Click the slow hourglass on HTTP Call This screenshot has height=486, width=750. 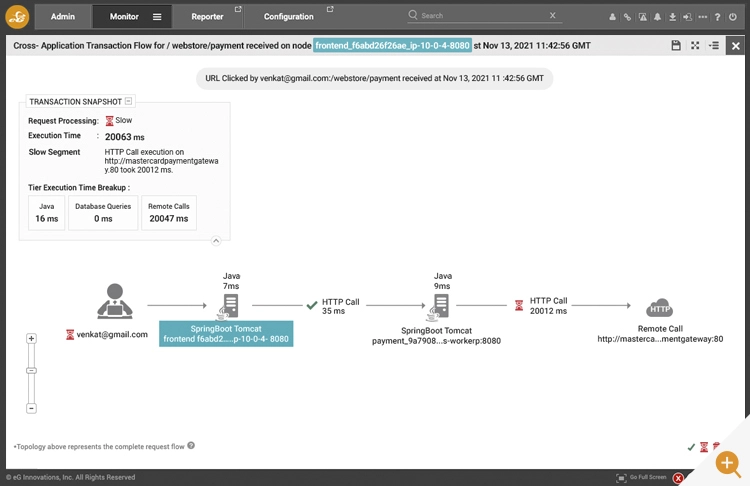pyautogui.click(x=519, y=305)
